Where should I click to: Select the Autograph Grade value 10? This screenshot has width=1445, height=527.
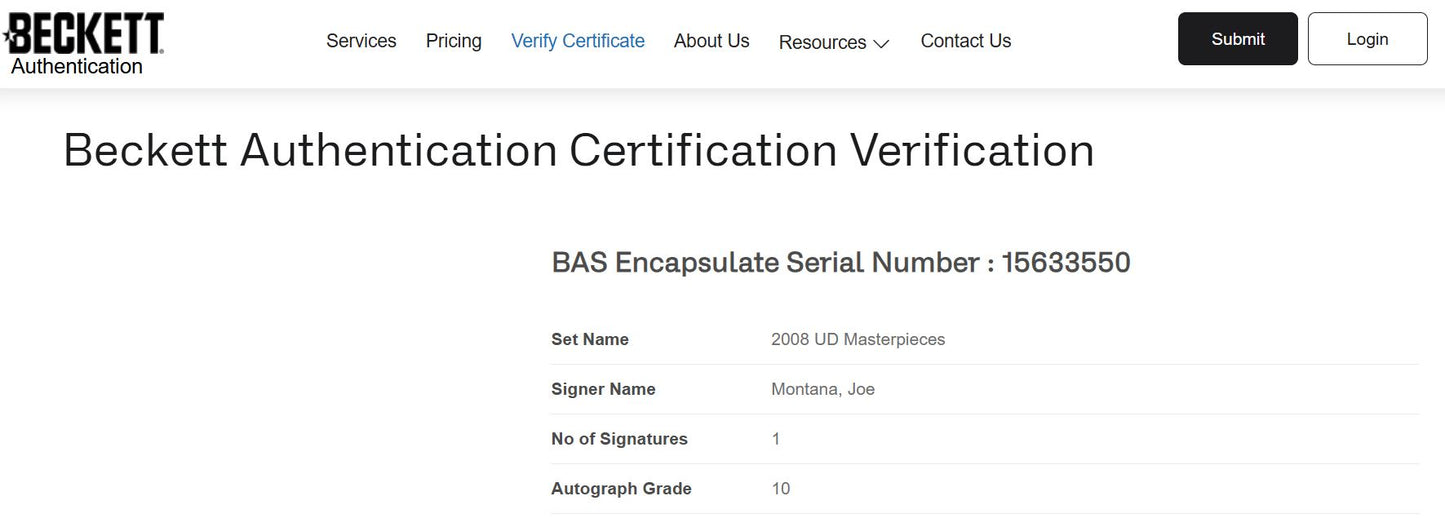click(x=780, y=489)
